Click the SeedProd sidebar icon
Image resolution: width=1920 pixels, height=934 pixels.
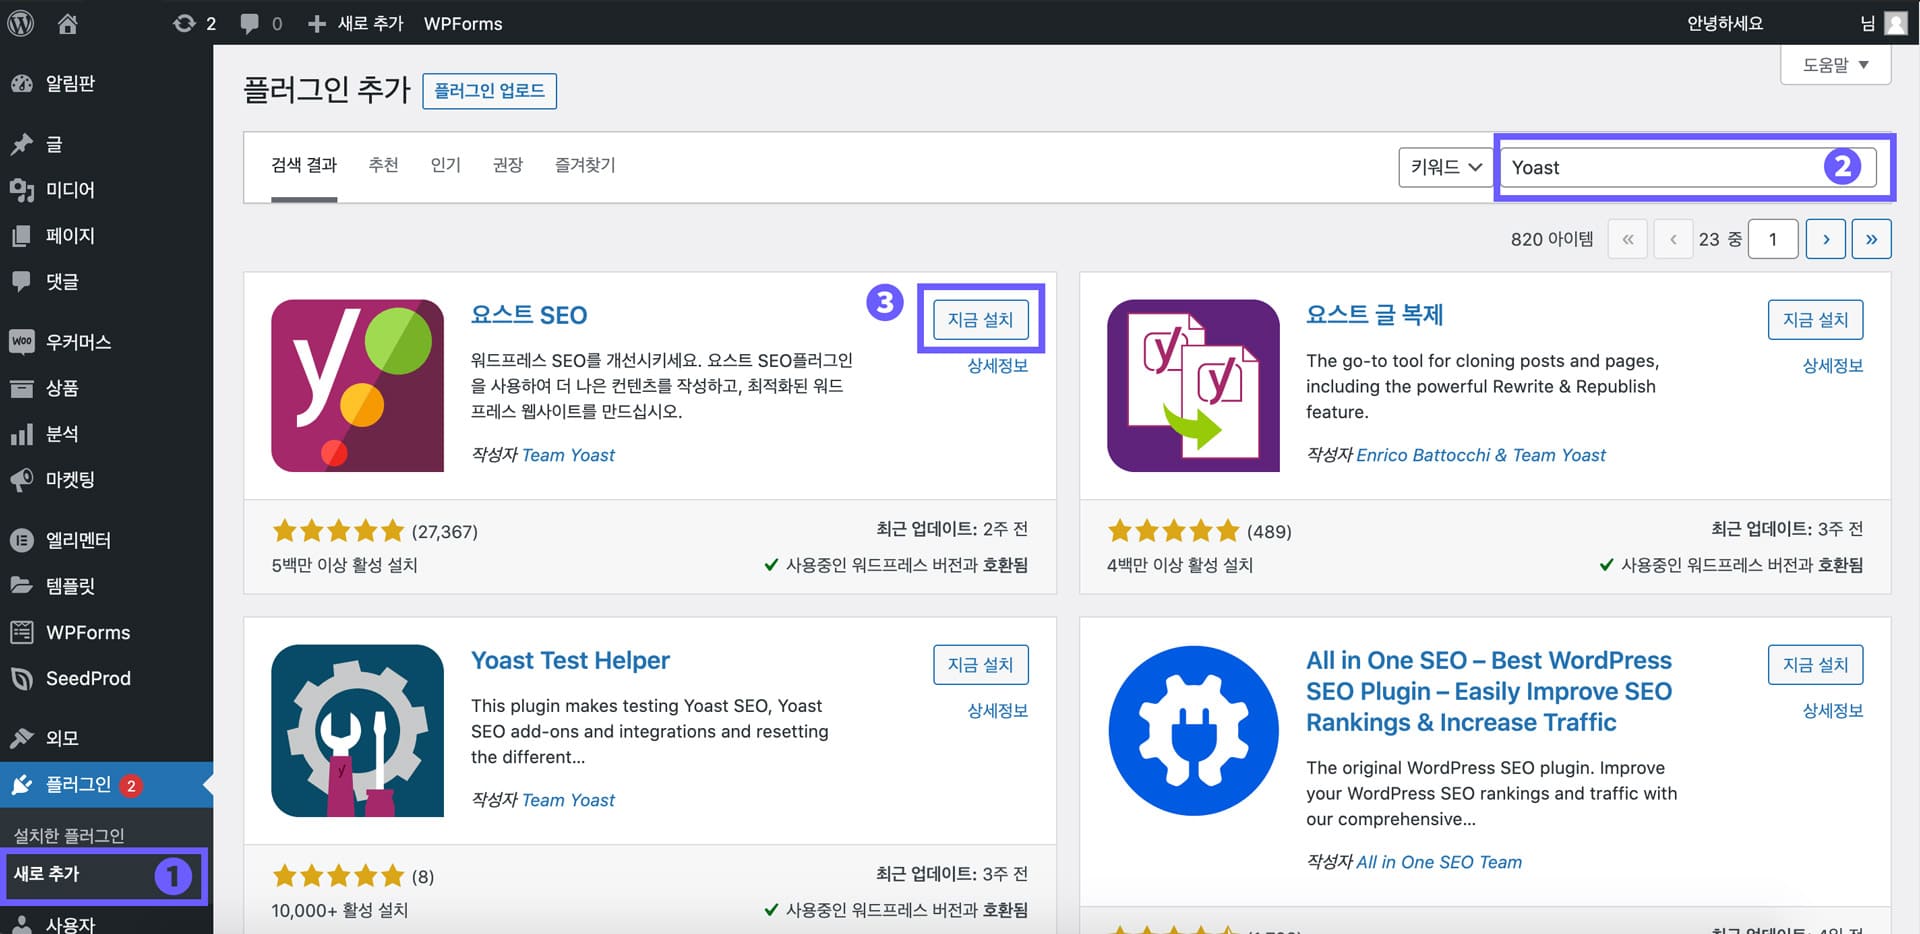22,678
